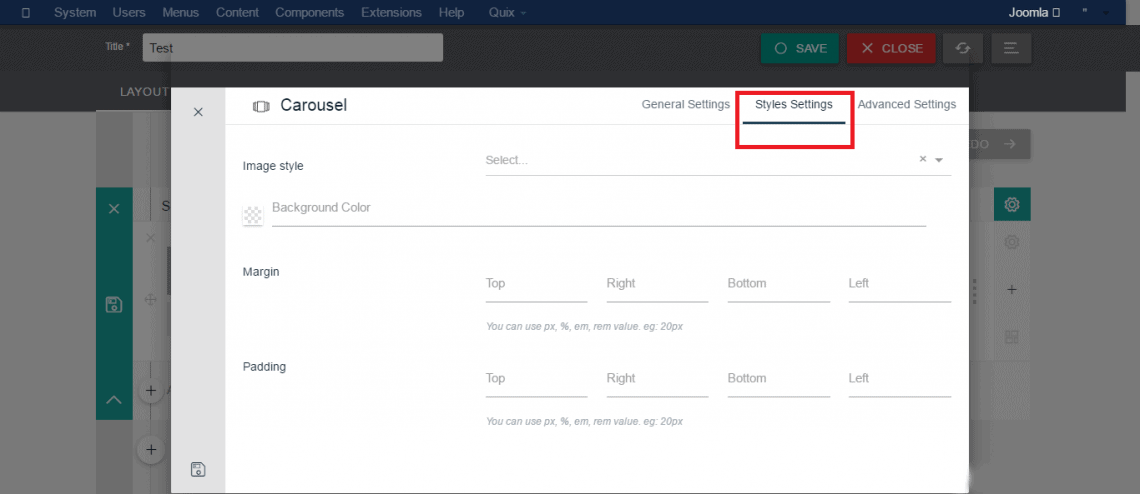Open the hamburger menu icon in top toolbar
The width and height of the screenshot is (1140, 494).
(1010, 48)
